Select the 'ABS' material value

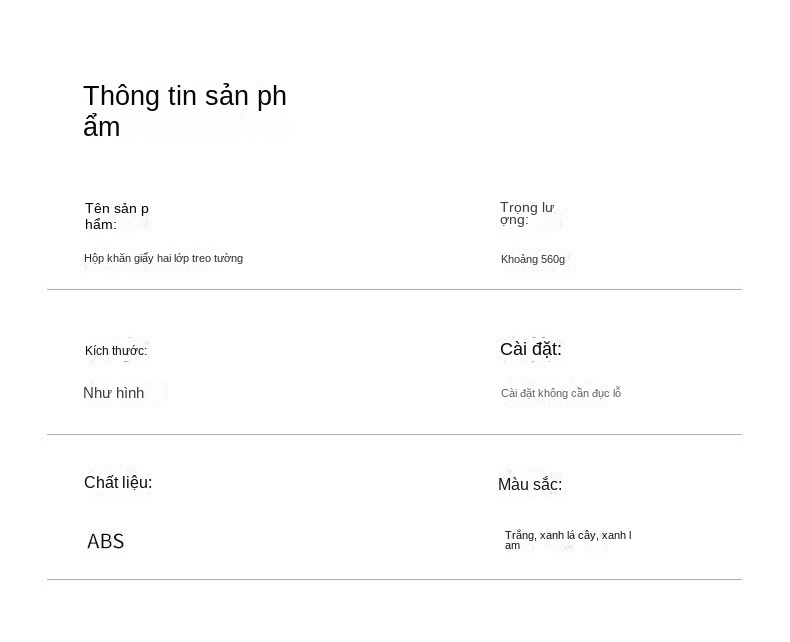[x=106, y=542]
